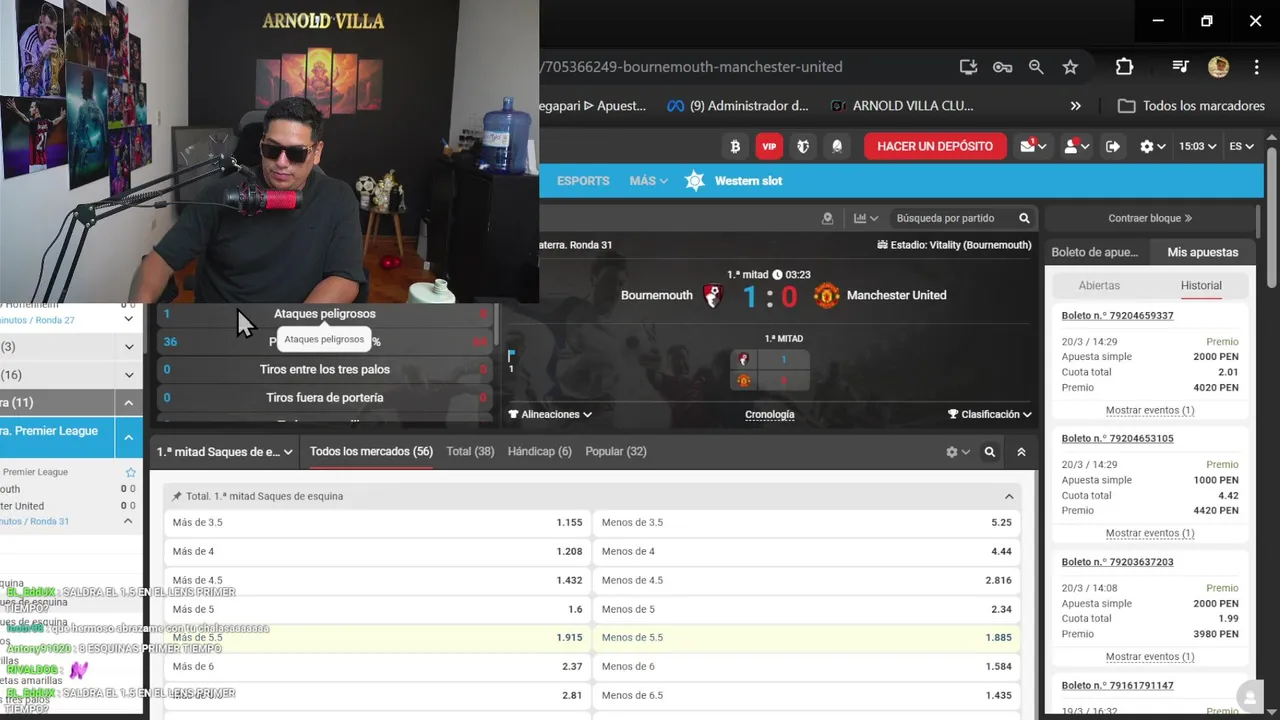Show events for the 4020 PEN ticket
Image resolution: width=1280 pixels, height=720 pixels.
[1150, 410]
